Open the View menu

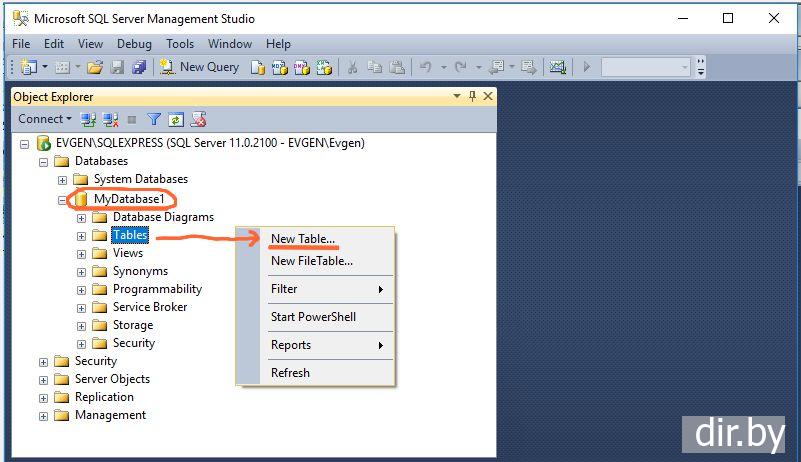pyautogui.click(x=90, y=44)
